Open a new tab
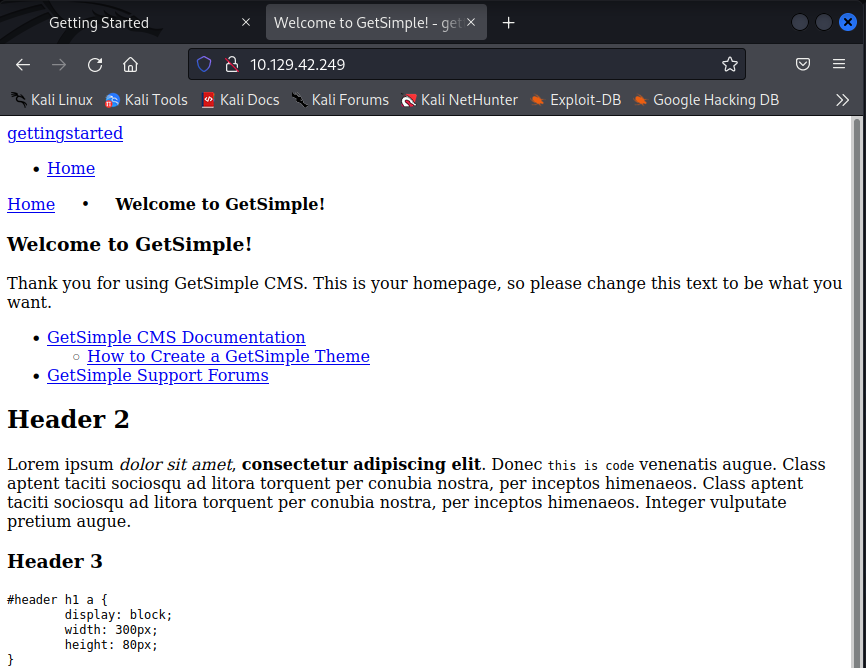This screenshot has width=866, height=668. tap(508, 23)
